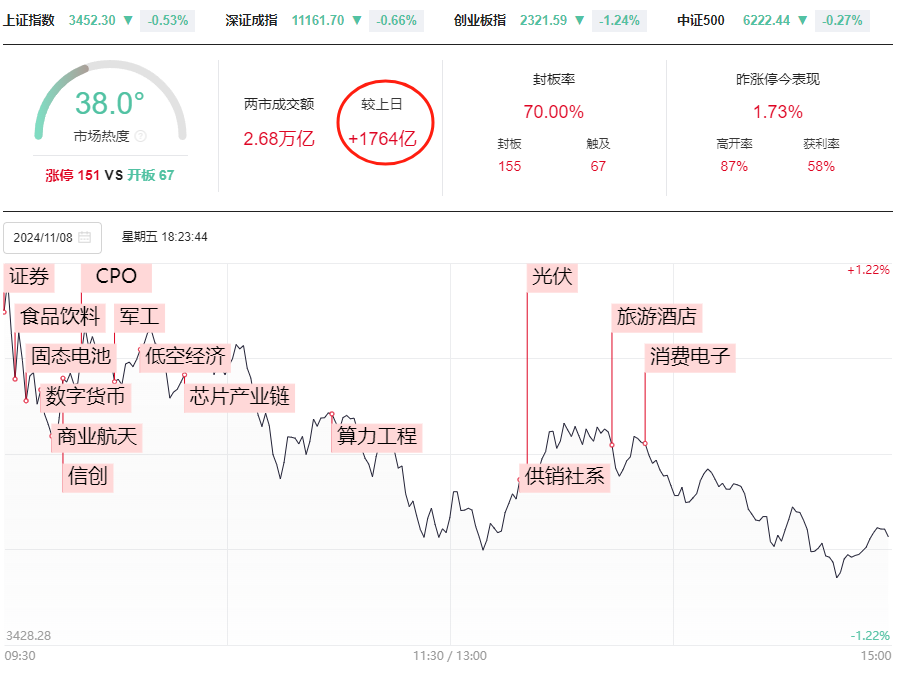Image resolution: width=900 pixels, height=682 pixels.
Task: Click the 涨停 151 count
Action: [72, 175]
